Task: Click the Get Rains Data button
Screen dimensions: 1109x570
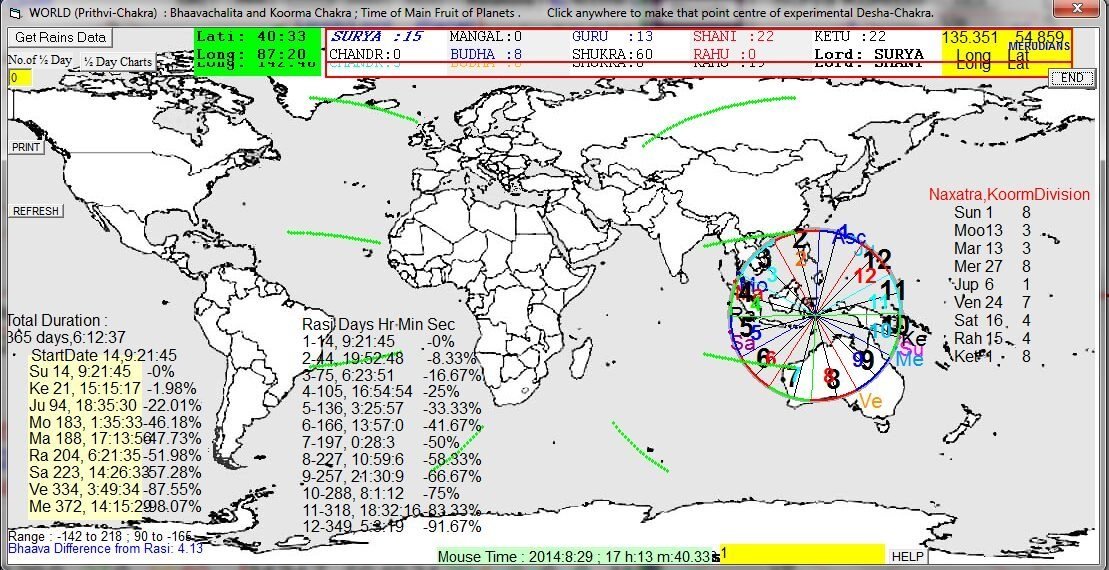Action: 60,37
